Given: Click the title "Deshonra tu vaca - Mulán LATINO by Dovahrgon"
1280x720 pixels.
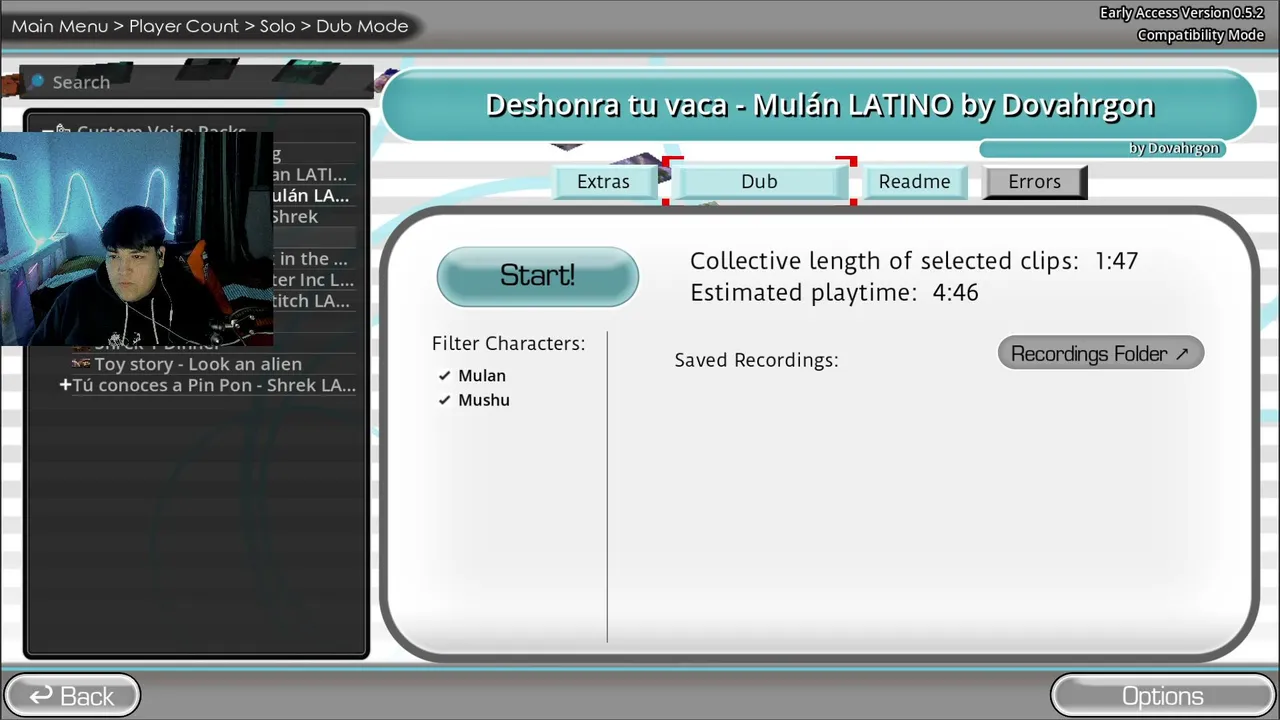Looking at the screenshot, I should click(820, 105).
